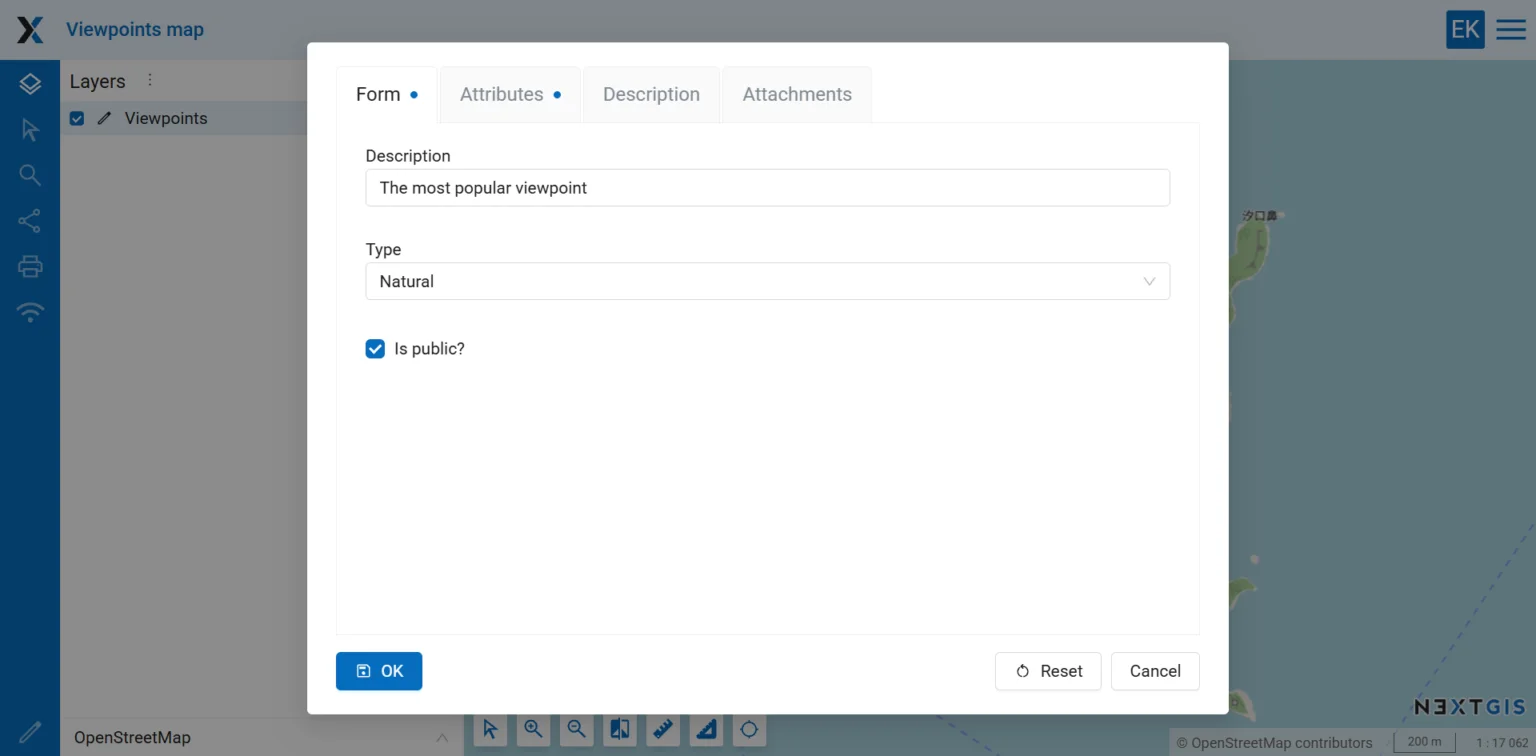Click into the Description text field

[x=767, y=188]
